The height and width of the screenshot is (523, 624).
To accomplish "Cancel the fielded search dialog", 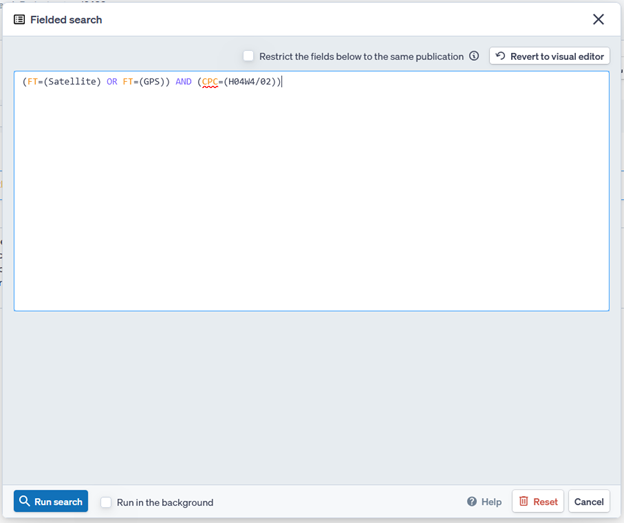I will (x=589, y=502).
